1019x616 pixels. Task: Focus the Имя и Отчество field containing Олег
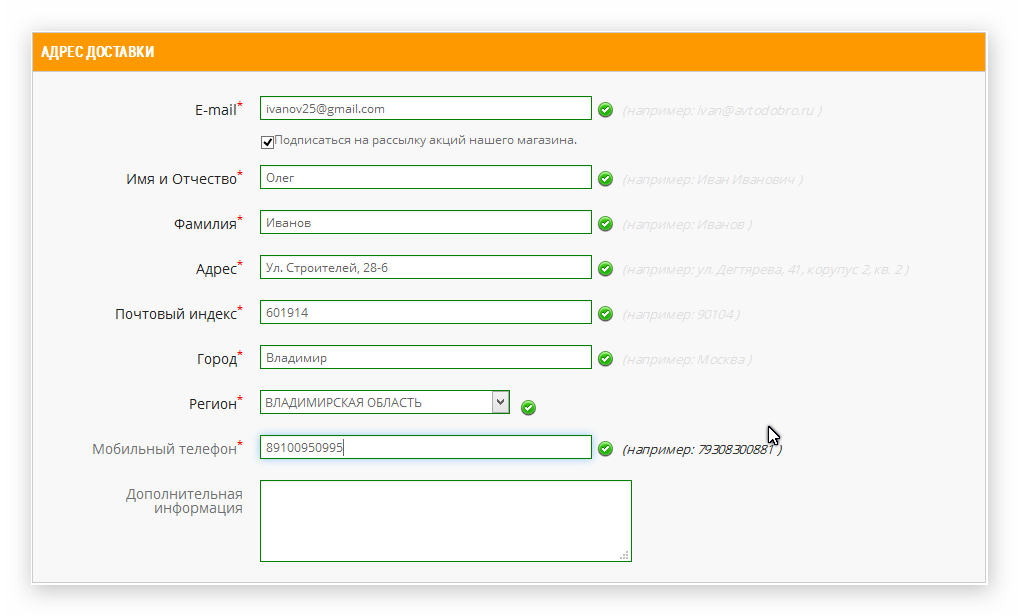pyautogui.click(x=426, y=177)
